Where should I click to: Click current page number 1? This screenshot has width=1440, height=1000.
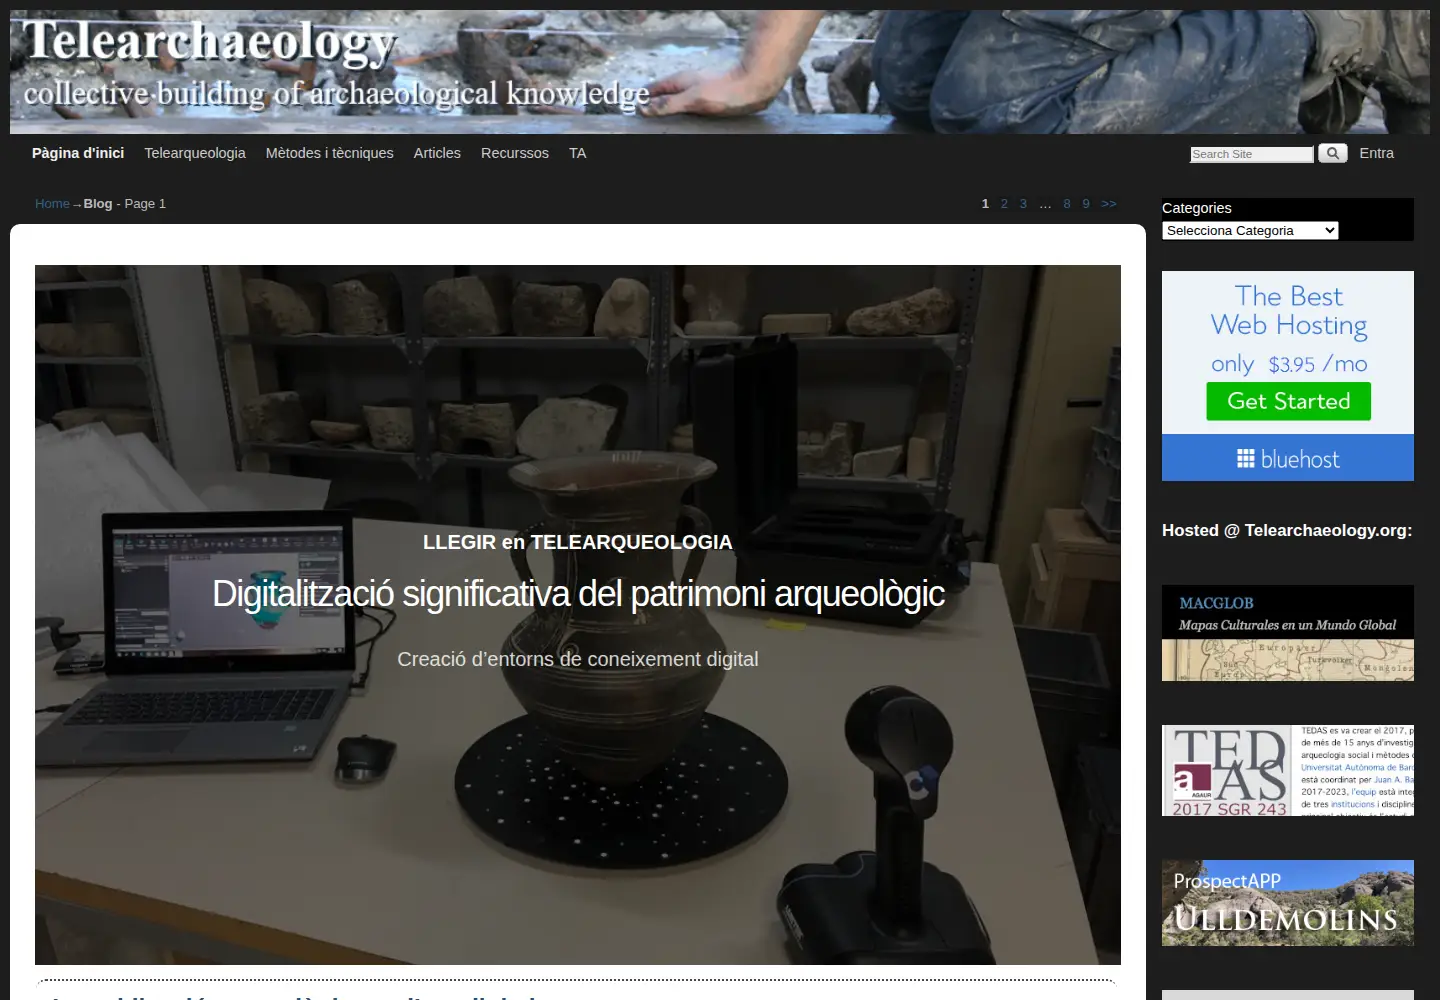(985, 204)
